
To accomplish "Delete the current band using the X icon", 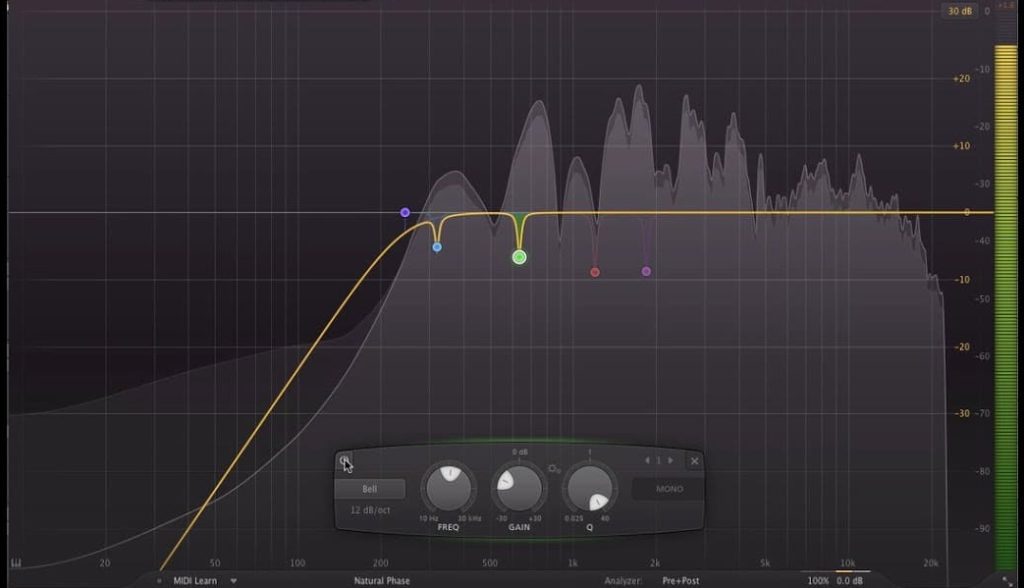I will [695, 461].
